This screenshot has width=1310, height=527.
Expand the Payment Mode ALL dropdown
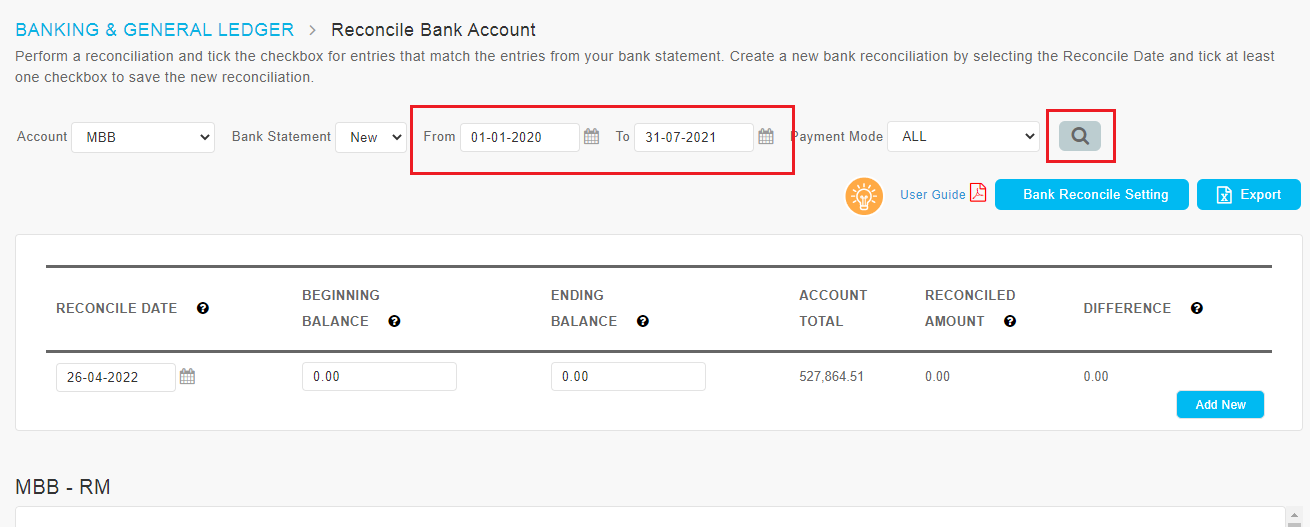(963, 137)
